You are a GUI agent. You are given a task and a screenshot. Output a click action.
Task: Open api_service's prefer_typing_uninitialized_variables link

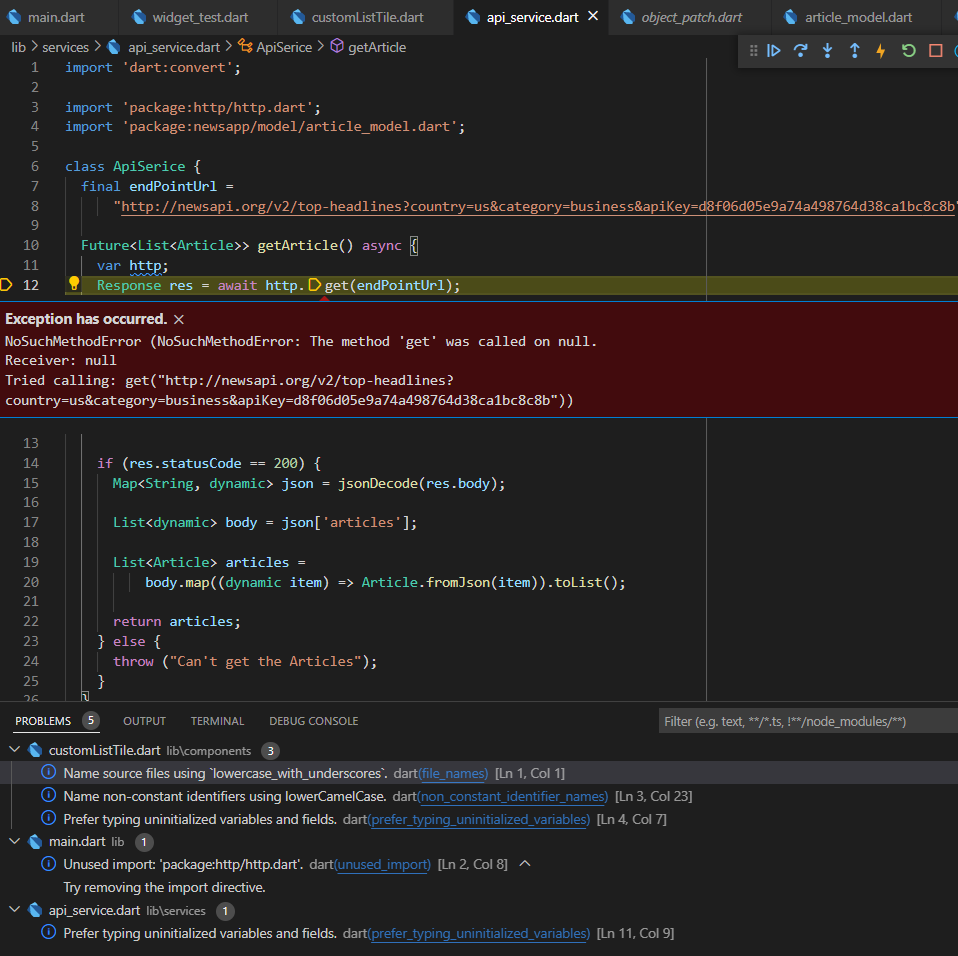[x=478, y=933]
